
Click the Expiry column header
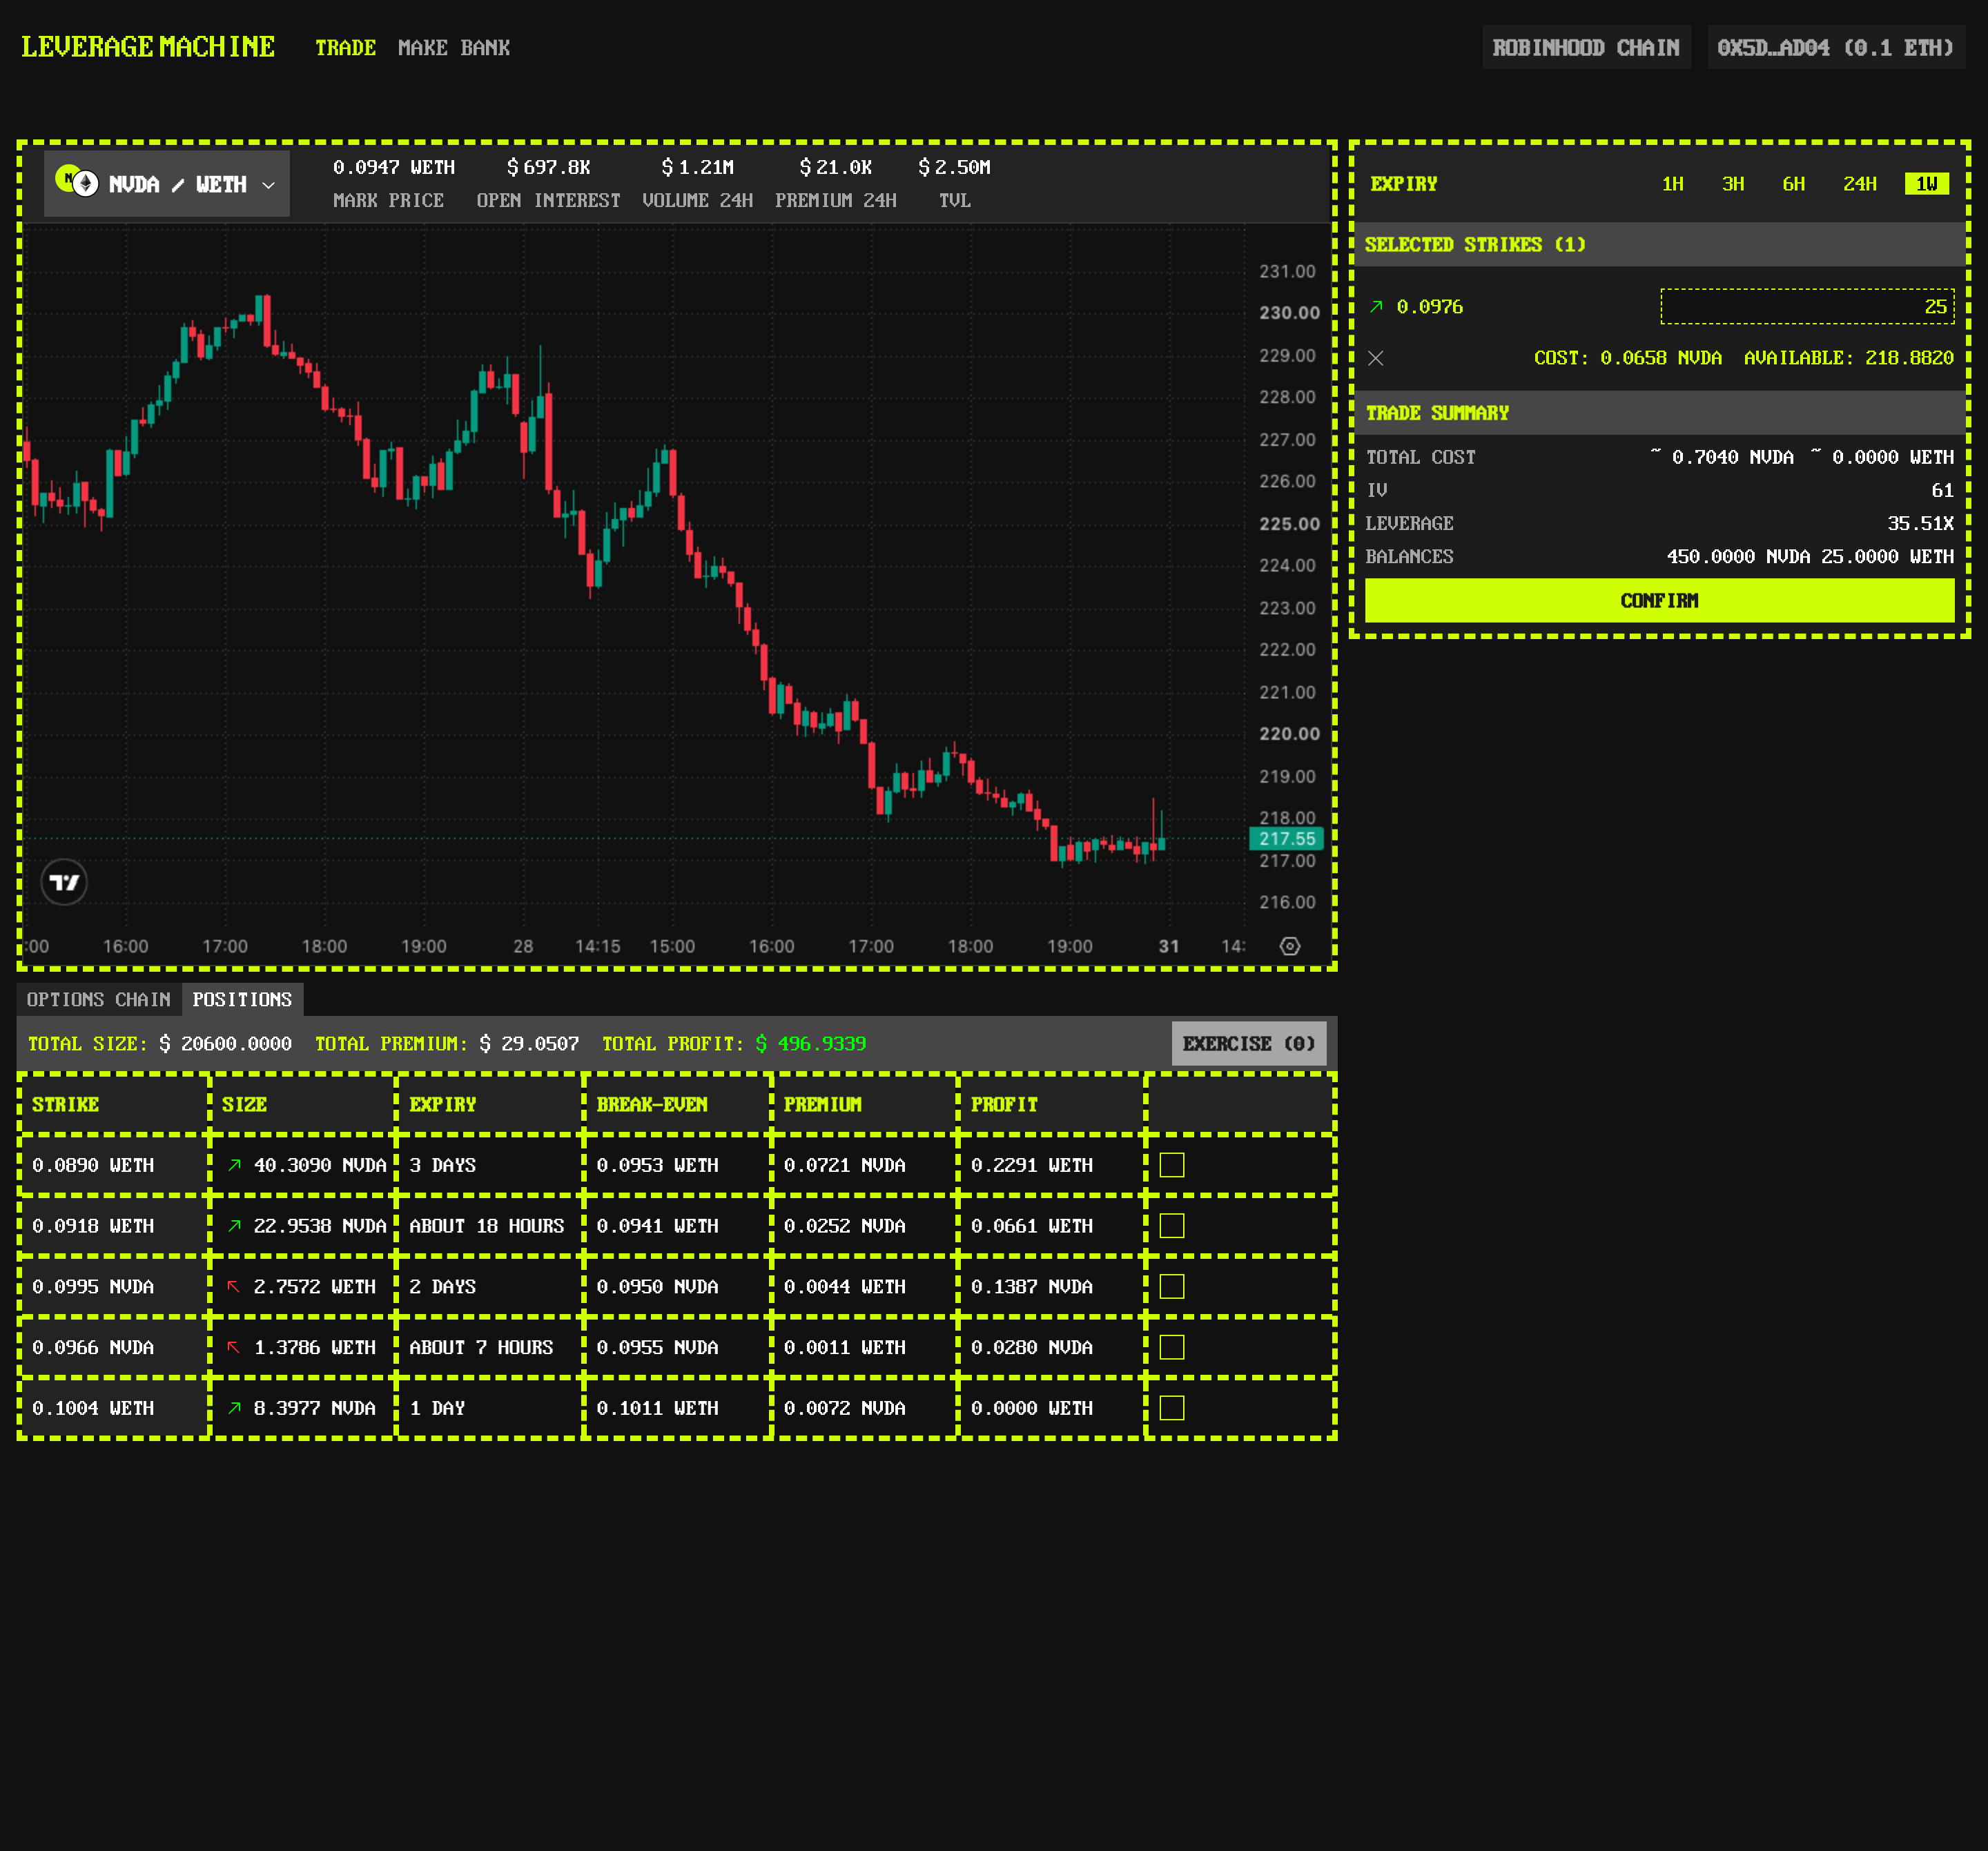443,1105
